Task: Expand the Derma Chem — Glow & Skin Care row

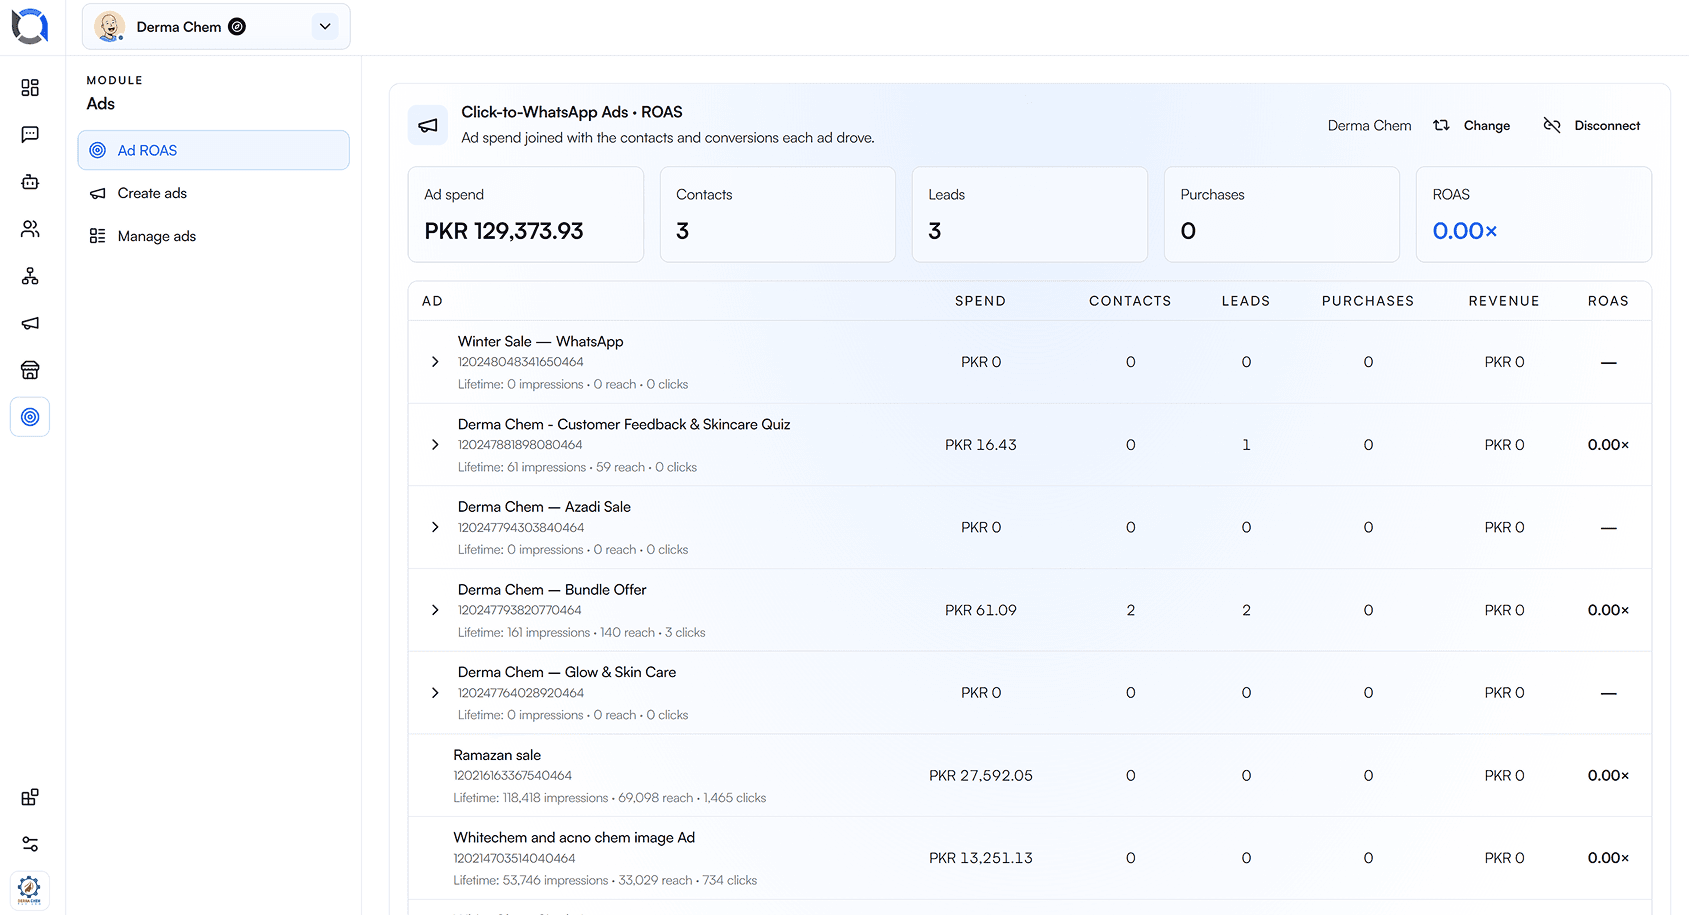Action: [435, 693]
